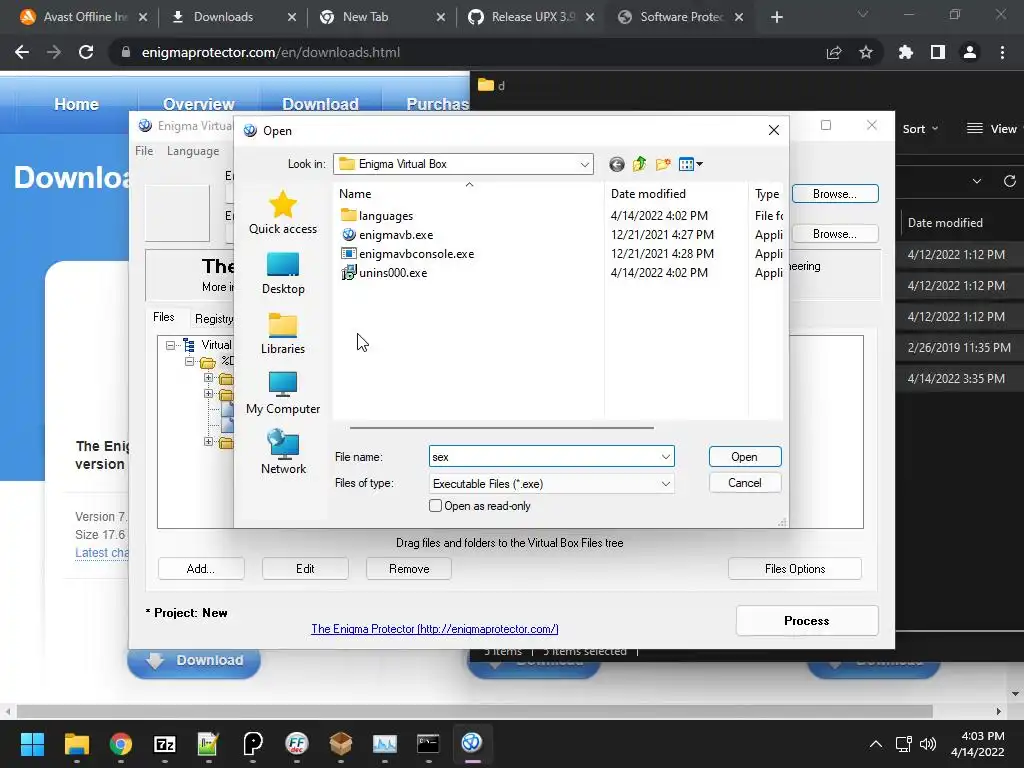Cancel the Open dialog
Image resolution: width=1024 pixels, height=768 pixels.
[x=744, y=483]
